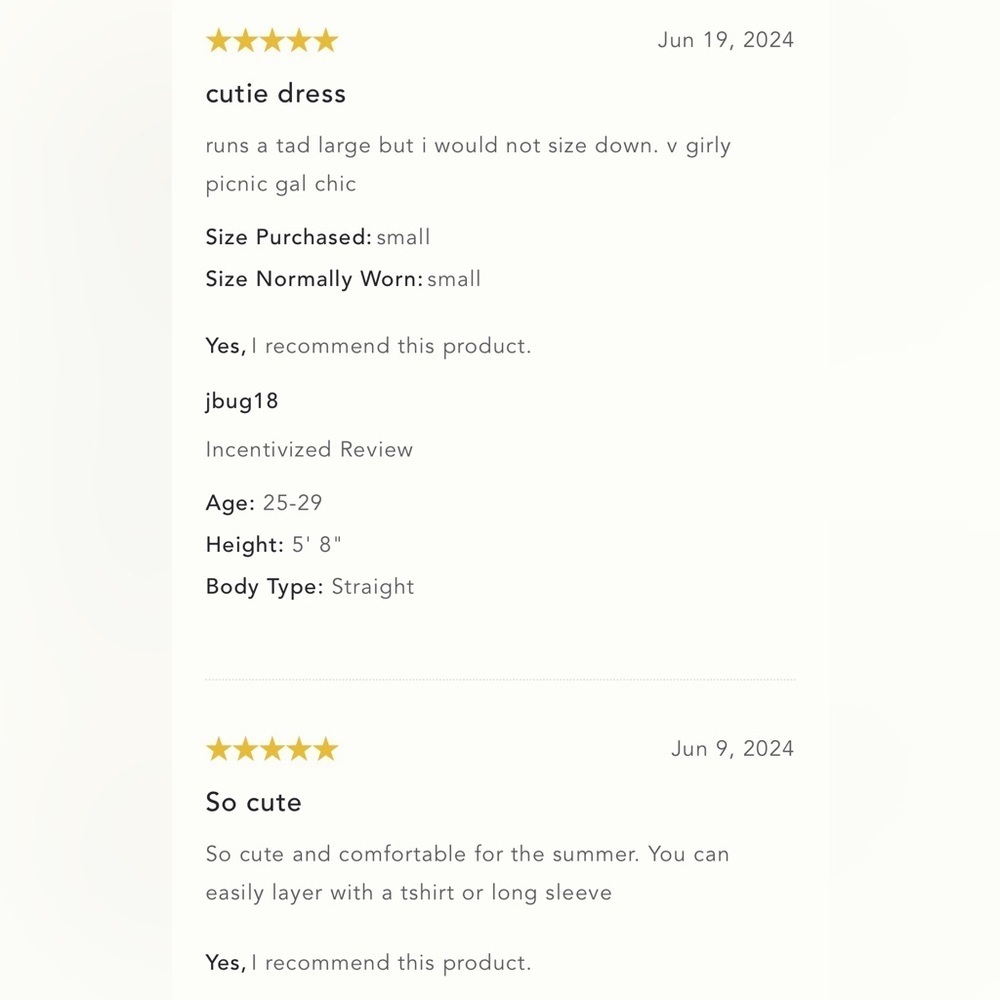Click the 'cutie dress' review title
This screenshot has width=1000, height=1000.
coord(276,94)
